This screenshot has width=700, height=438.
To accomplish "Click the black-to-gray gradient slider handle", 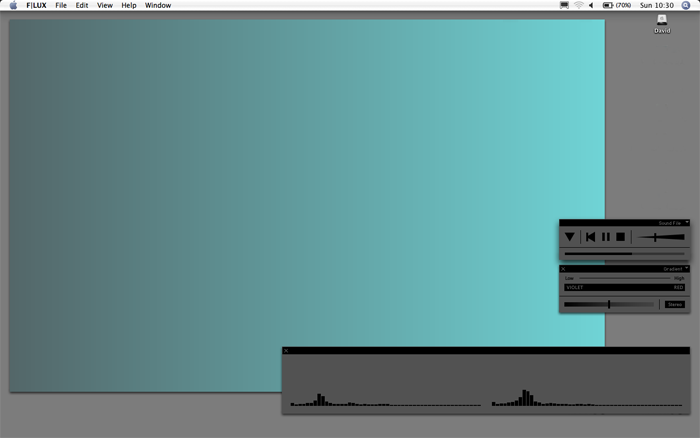I will point(609,304).
